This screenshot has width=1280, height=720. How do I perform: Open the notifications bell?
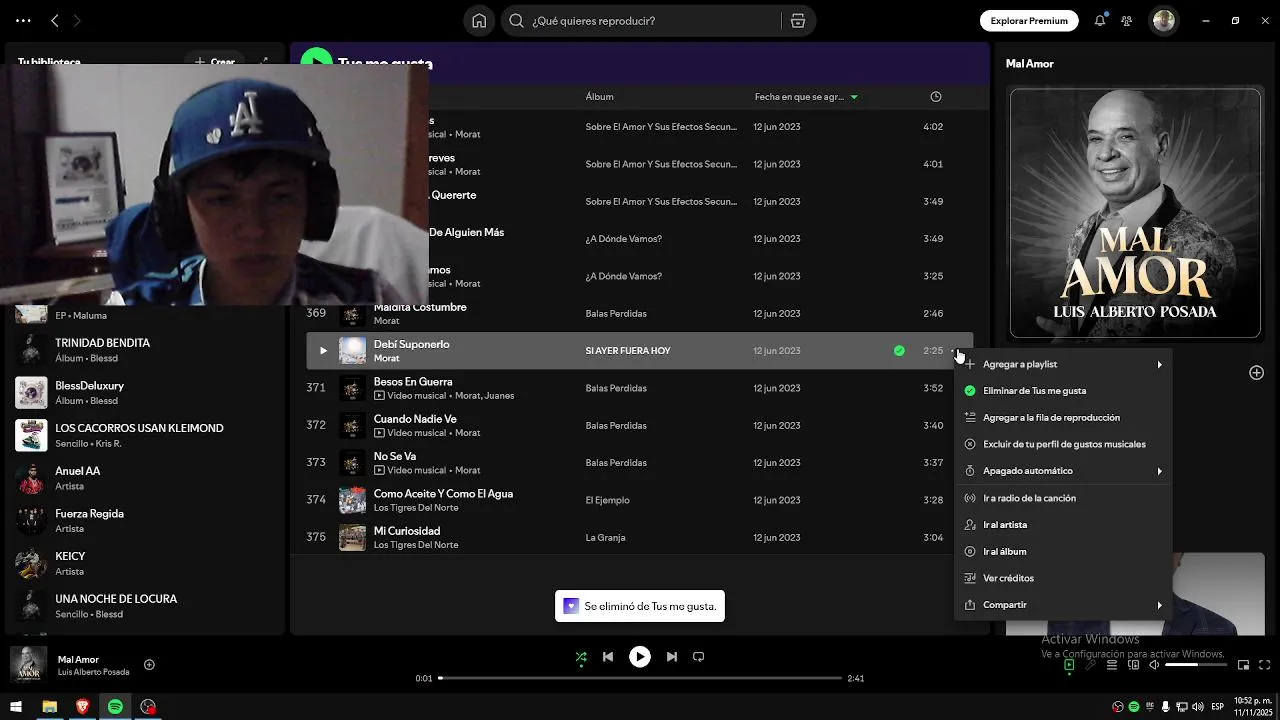click(1100, 20)
